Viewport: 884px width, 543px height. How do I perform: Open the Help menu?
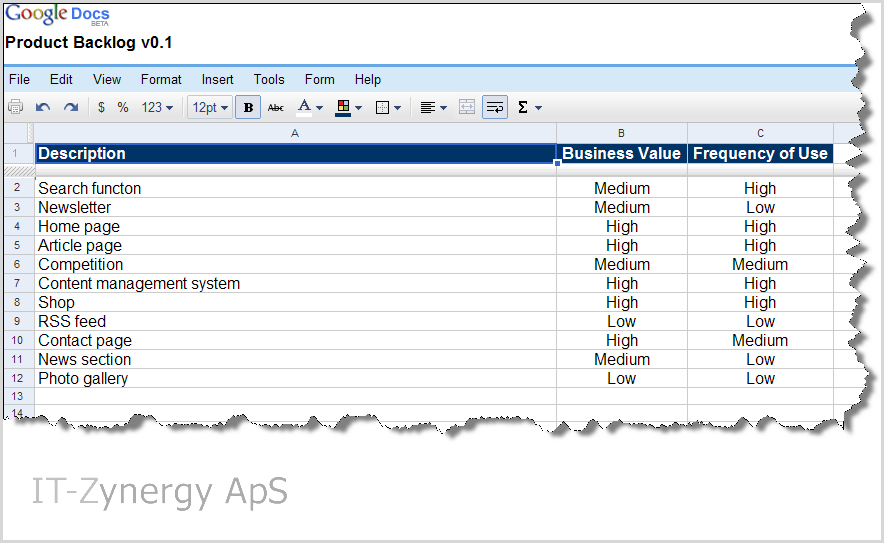click(x=368, y=80)
